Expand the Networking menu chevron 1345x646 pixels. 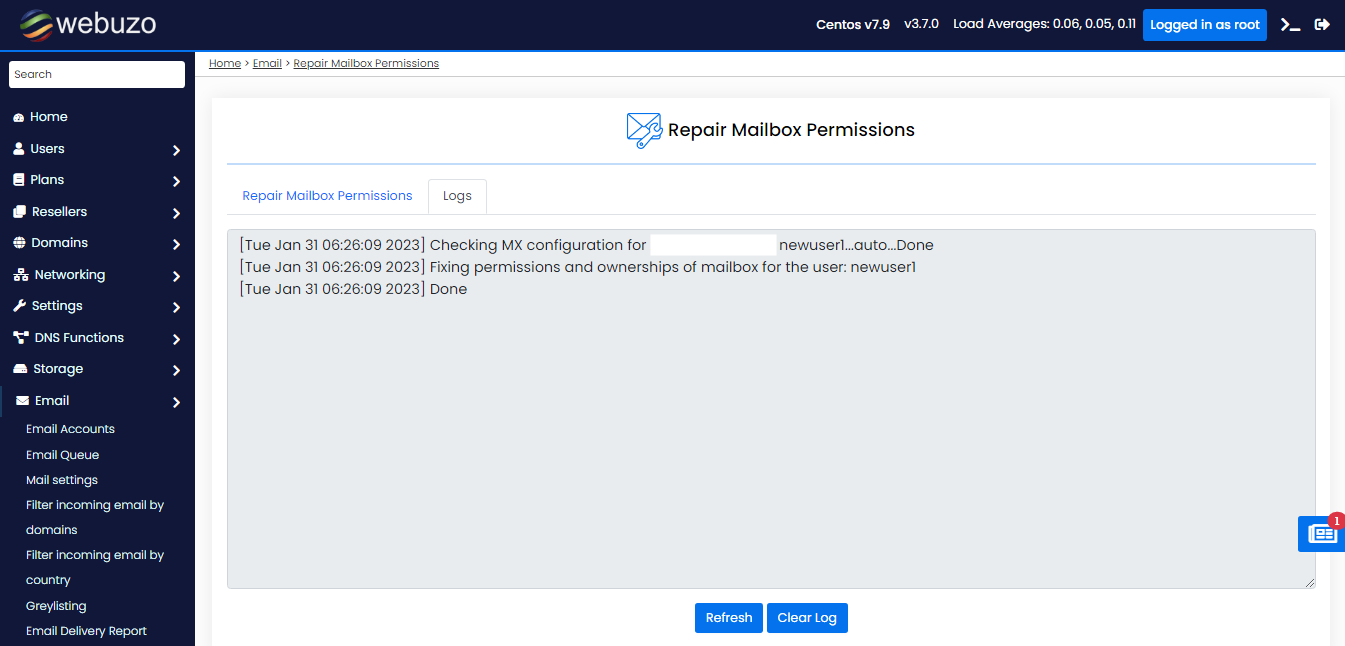pyautogui.click(x=176, y=276)
